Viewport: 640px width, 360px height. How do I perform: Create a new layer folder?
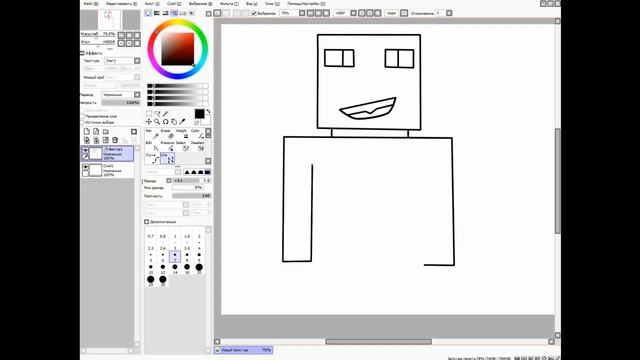point(106,132)
